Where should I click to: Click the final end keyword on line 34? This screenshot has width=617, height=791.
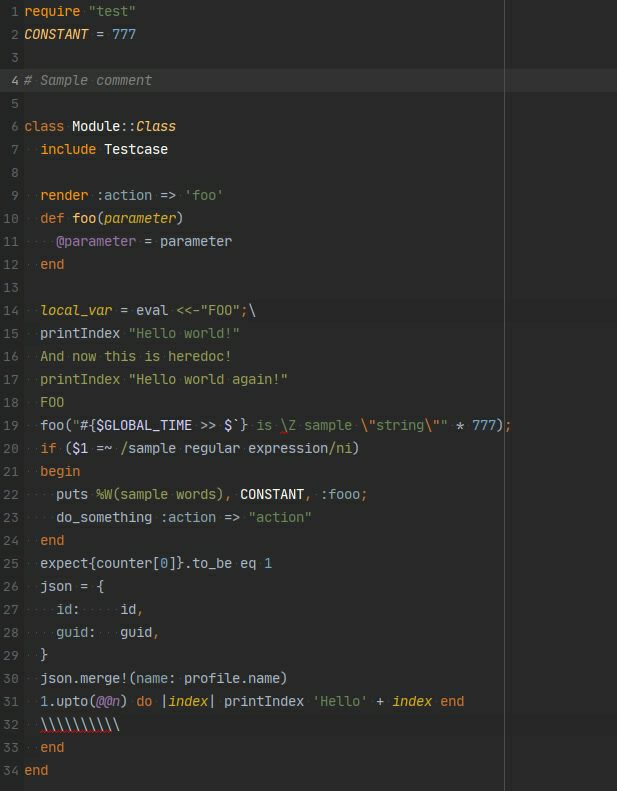click(36, 771)
